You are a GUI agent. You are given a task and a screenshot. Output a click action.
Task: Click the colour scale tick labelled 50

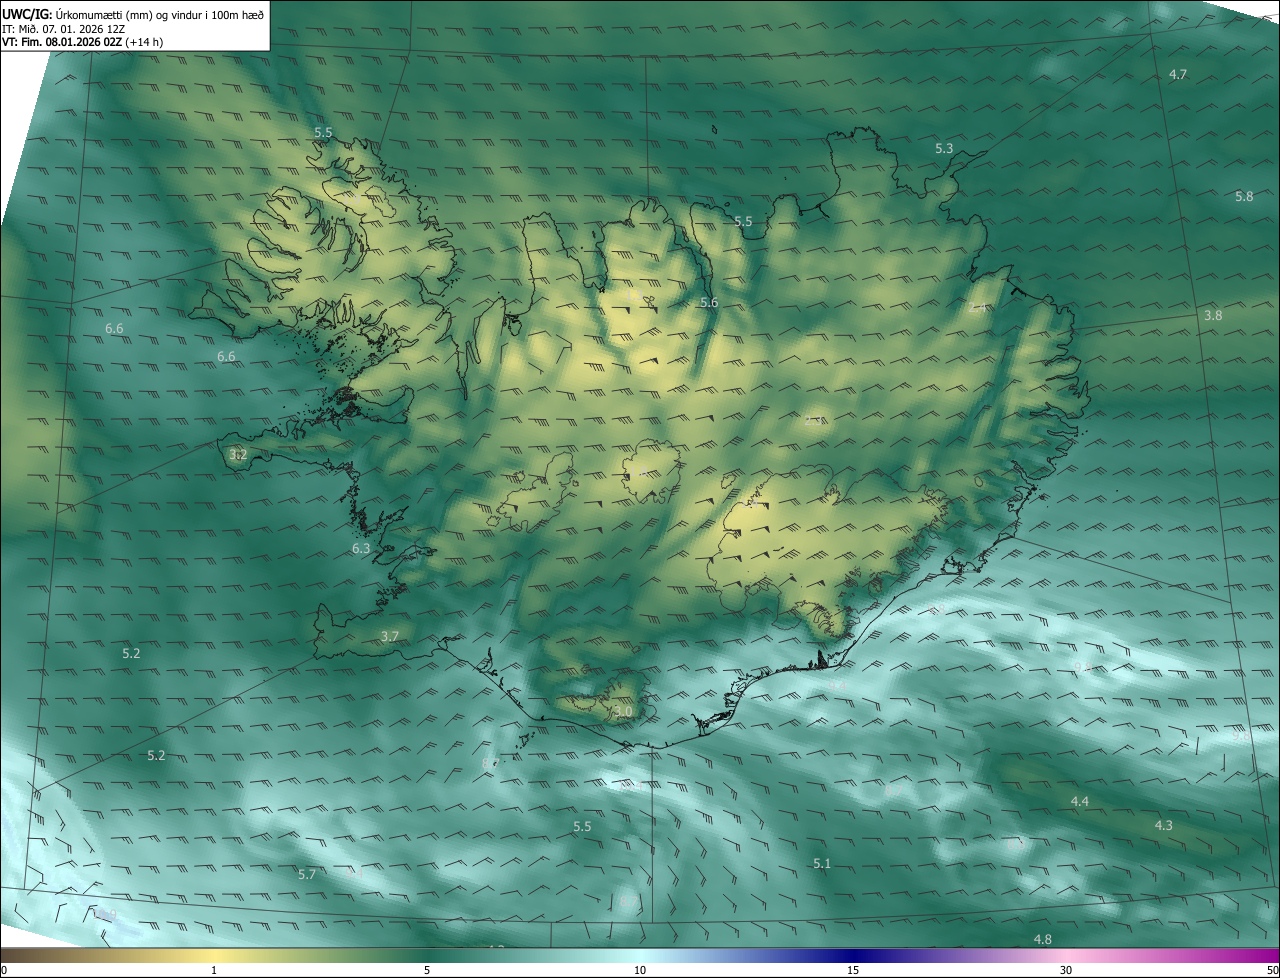click(x=1272, y=970)
